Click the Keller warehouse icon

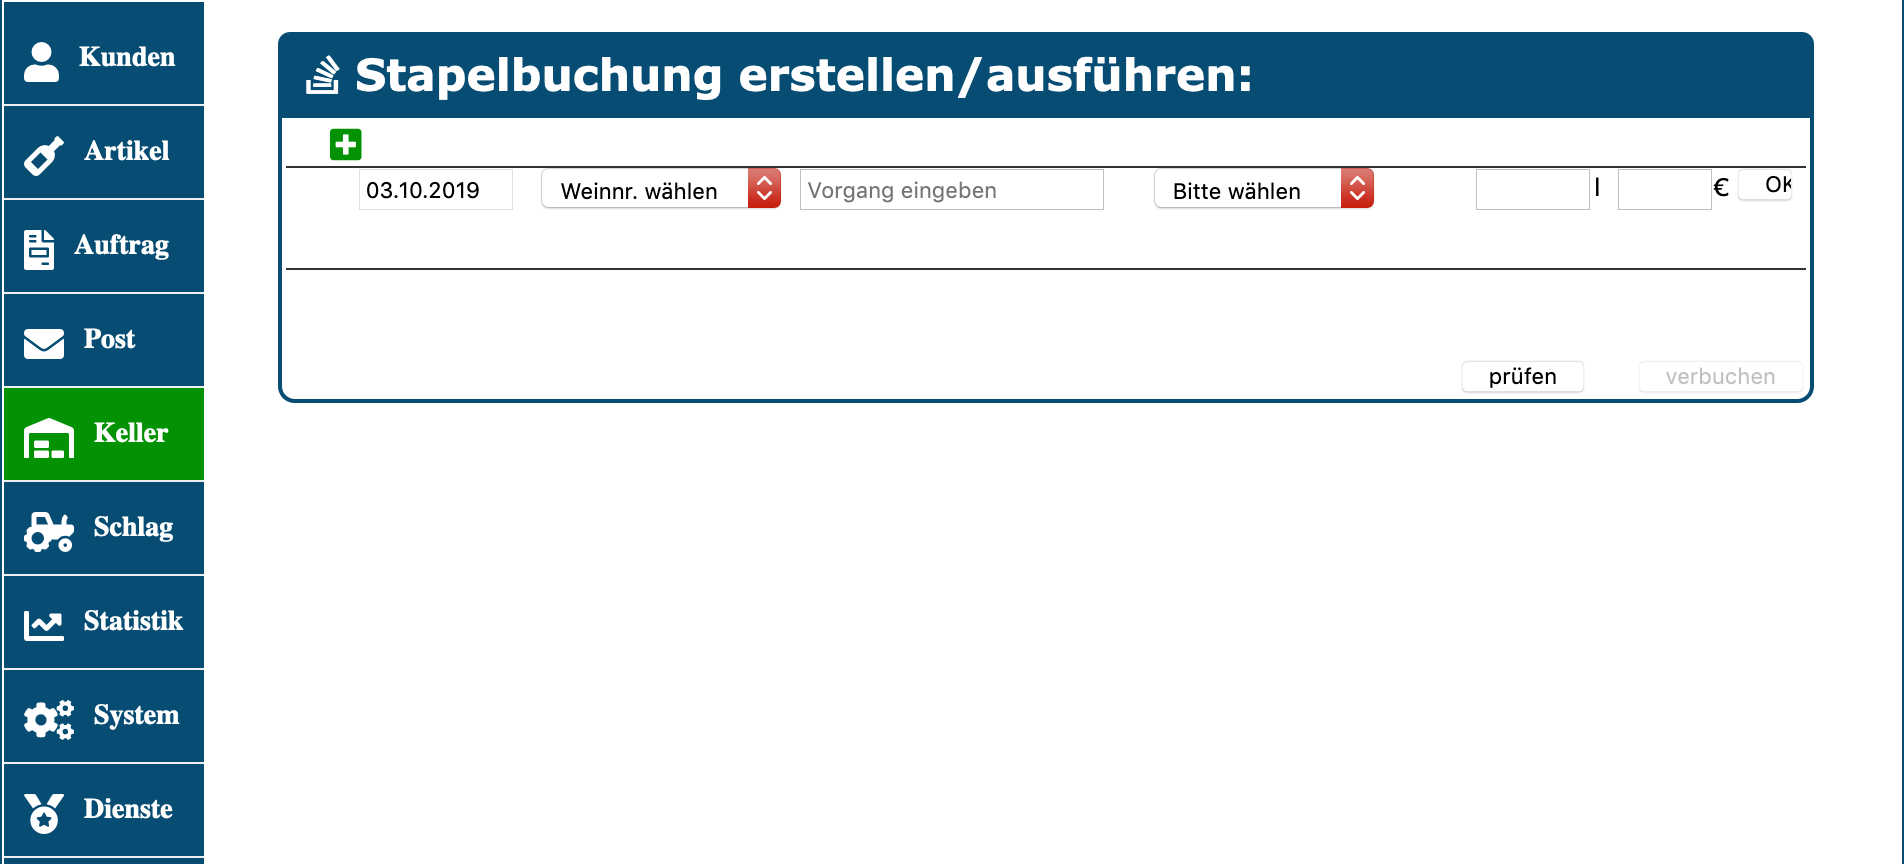(x=48, y=438)
